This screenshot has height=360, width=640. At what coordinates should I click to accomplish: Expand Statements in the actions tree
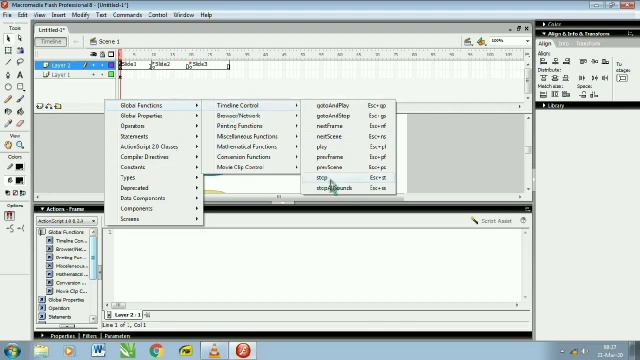coord(42,317)
